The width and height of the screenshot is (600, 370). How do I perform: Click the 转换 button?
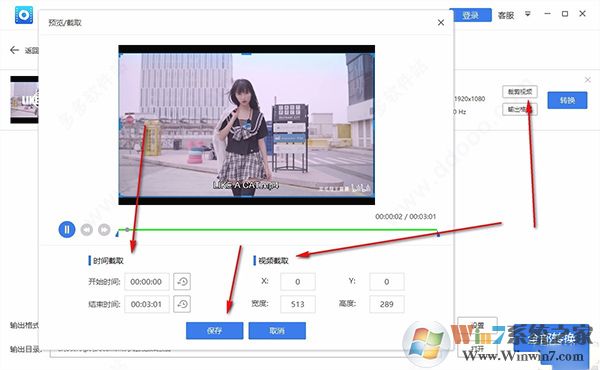click(x=567, y=100)
